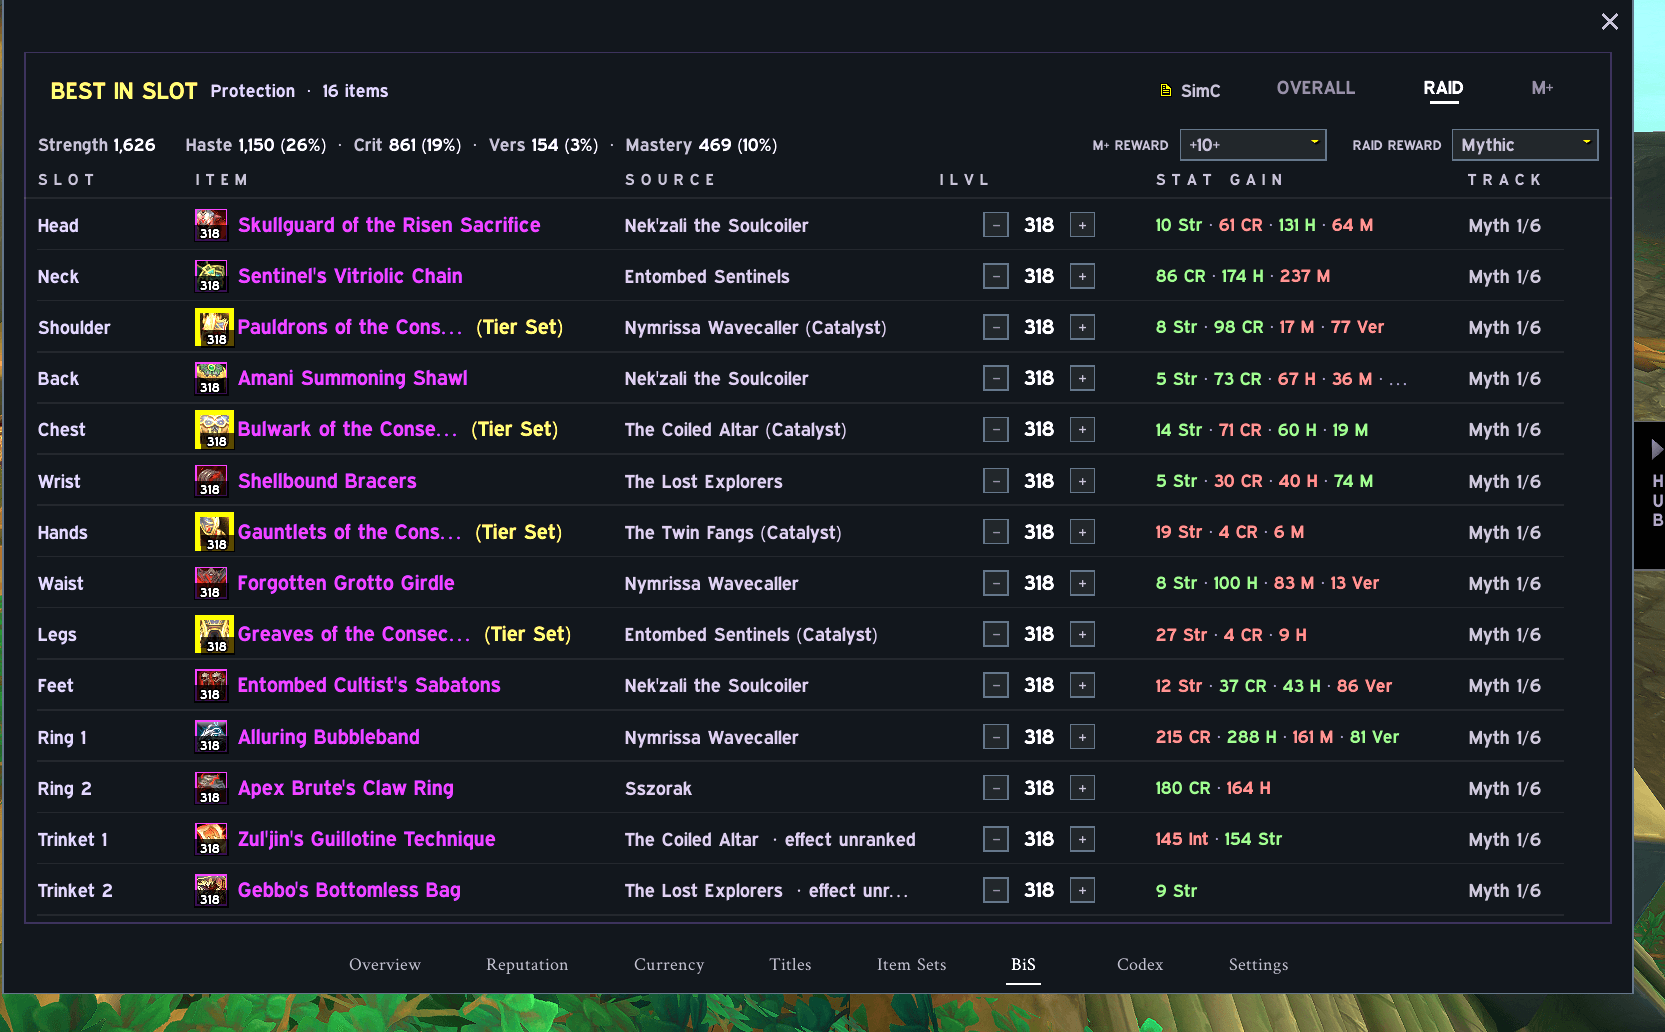This screenshot has width=1665, height=1032.
Task: Increase item level for Head slot
Action: tap(1082, 225)
